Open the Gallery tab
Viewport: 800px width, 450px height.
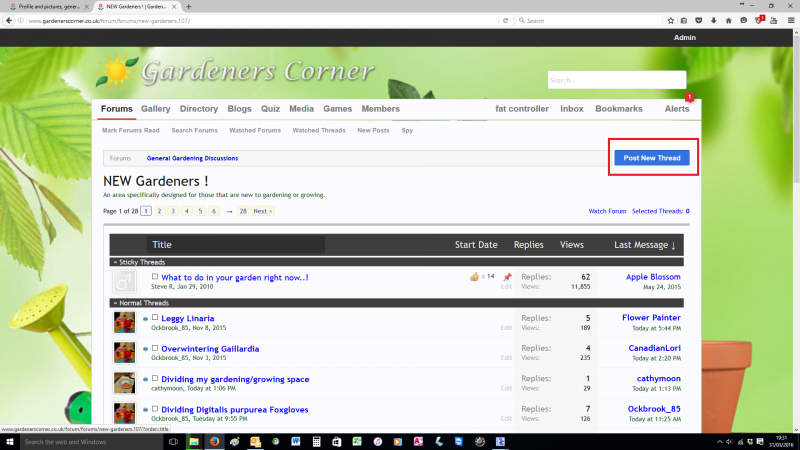tap(155, 109)
